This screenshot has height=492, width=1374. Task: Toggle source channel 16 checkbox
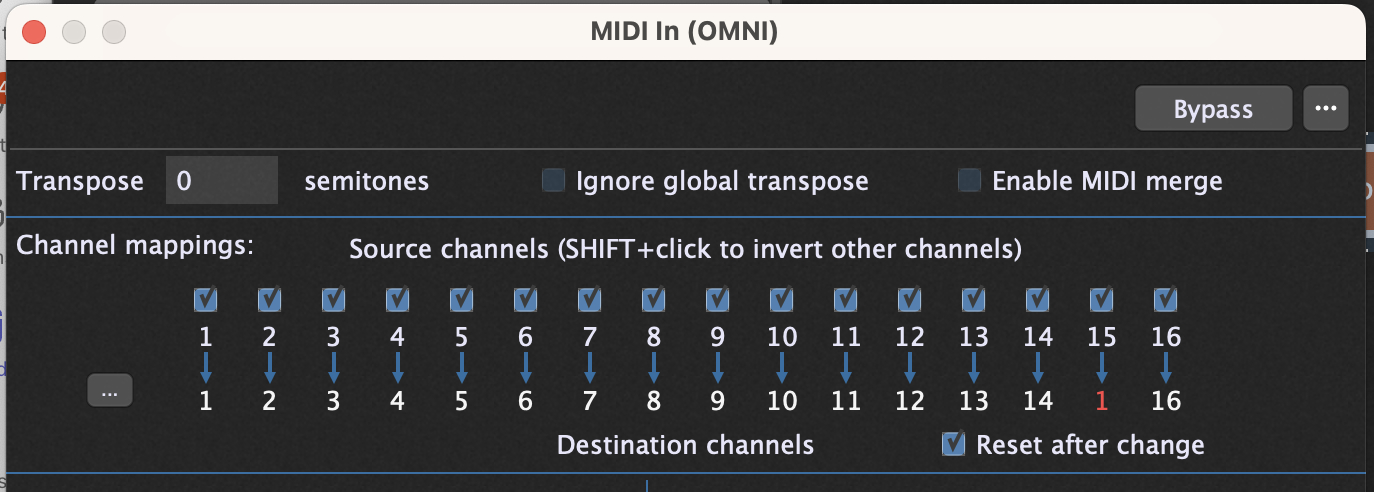pos(1165,299)
